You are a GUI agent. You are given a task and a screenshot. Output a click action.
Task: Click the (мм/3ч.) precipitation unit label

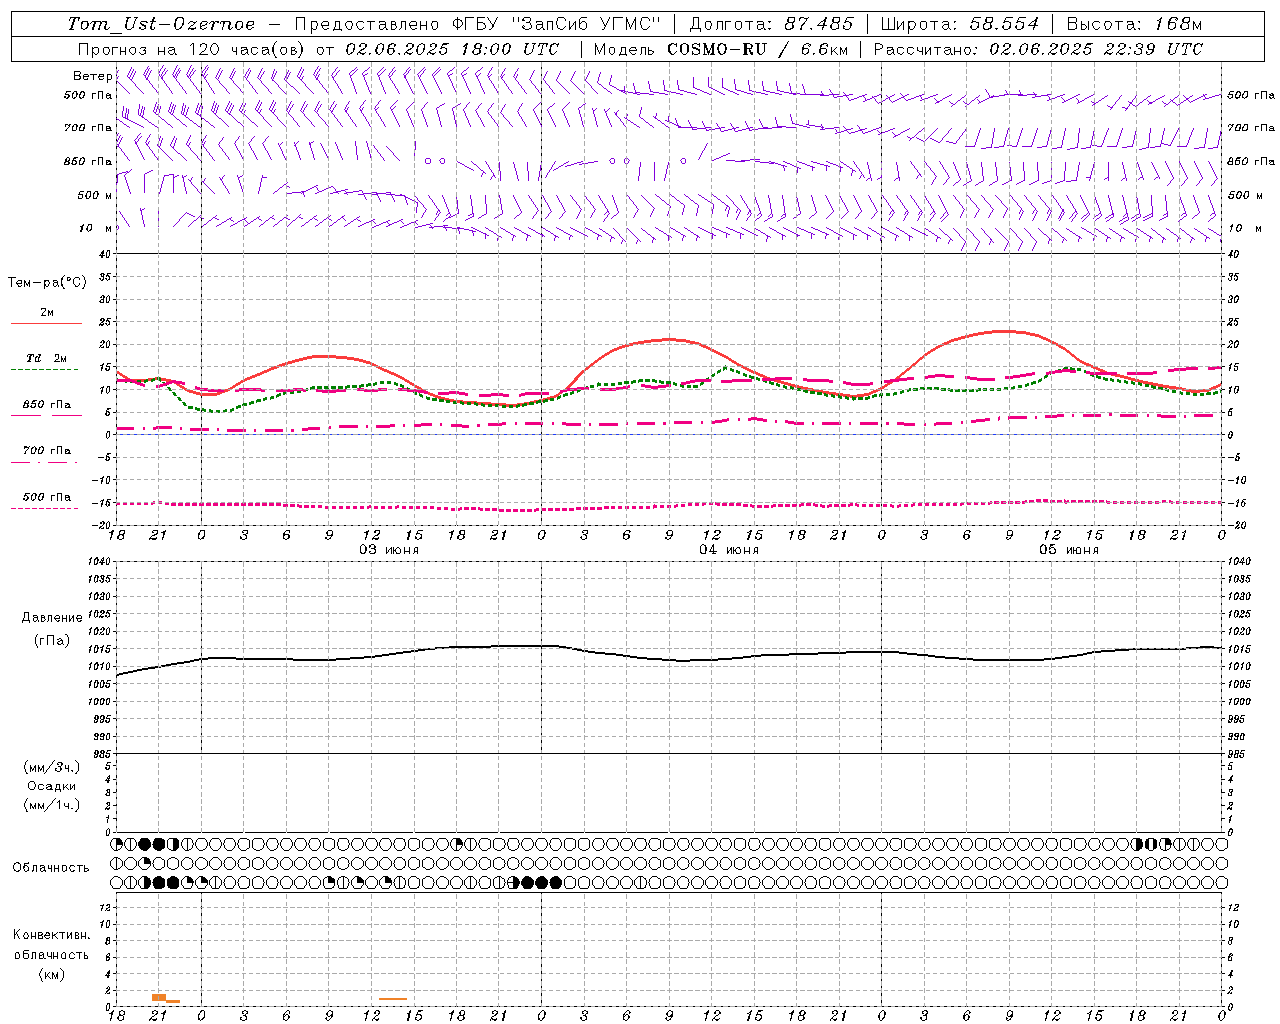(x=52, y=767)
